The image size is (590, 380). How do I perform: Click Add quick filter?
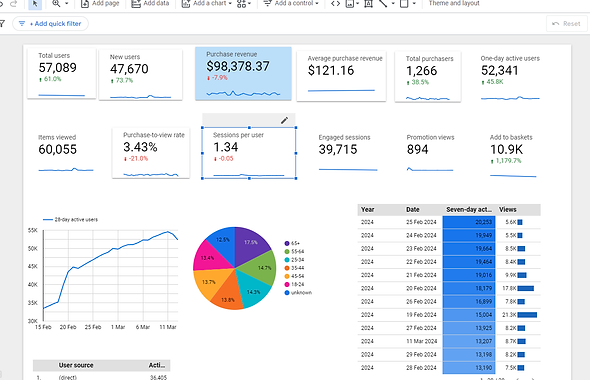[50, 24]
